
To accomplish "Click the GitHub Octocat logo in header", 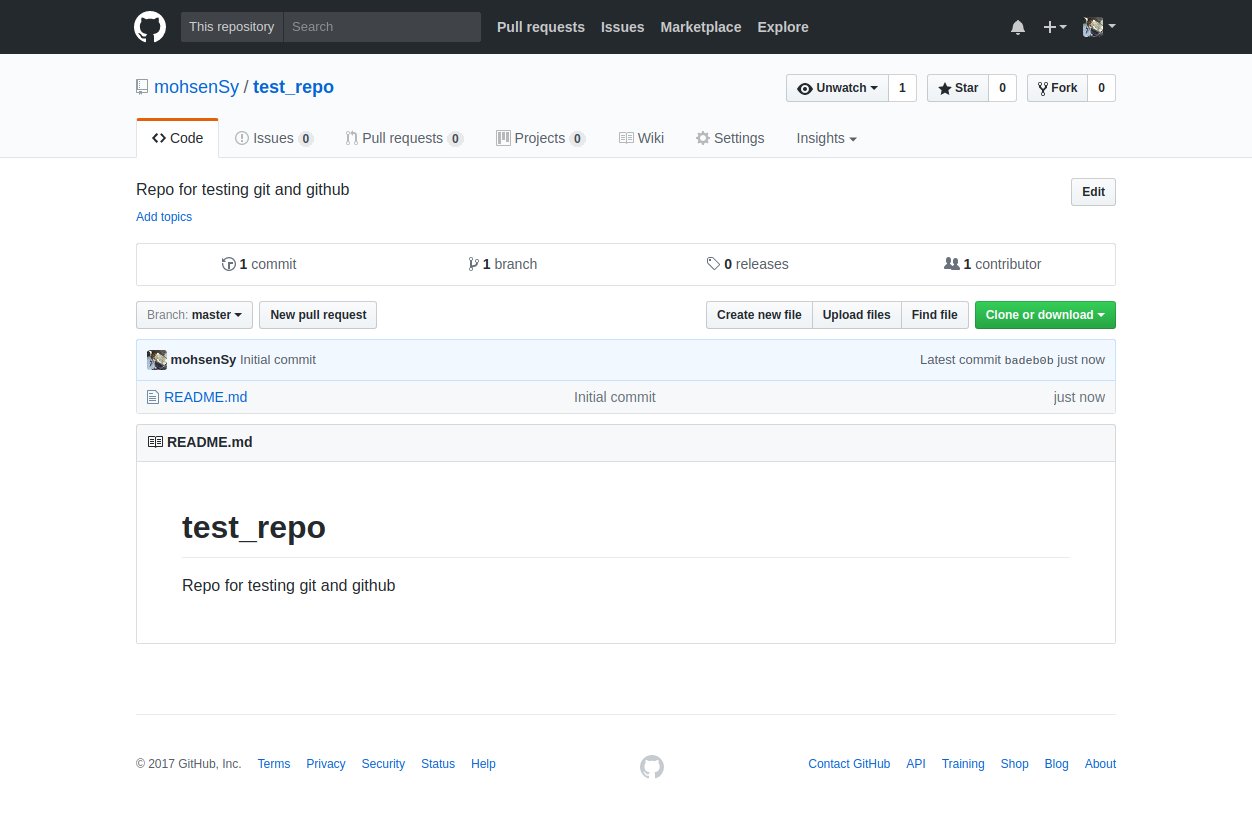I will pos(150,27).
